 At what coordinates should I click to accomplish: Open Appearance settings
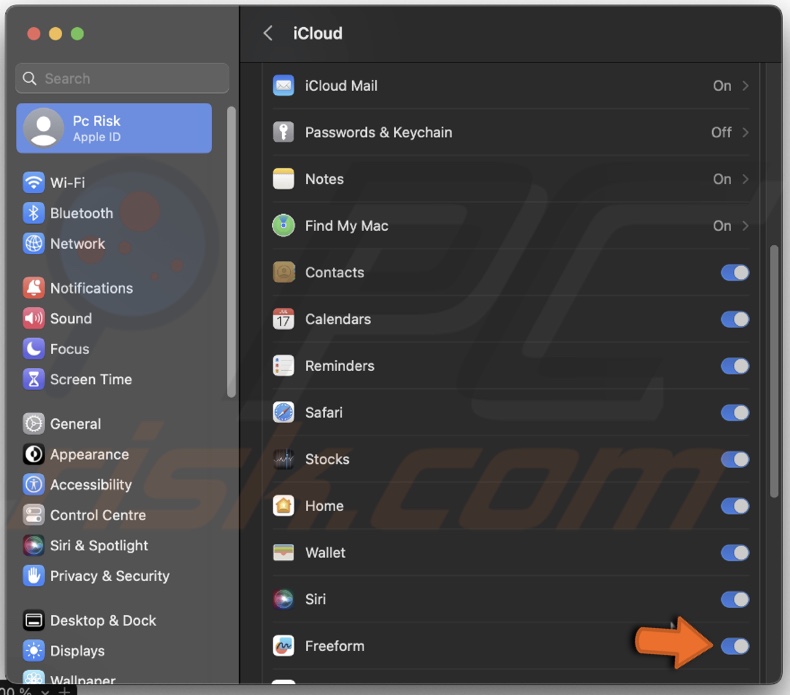point(90,454)
